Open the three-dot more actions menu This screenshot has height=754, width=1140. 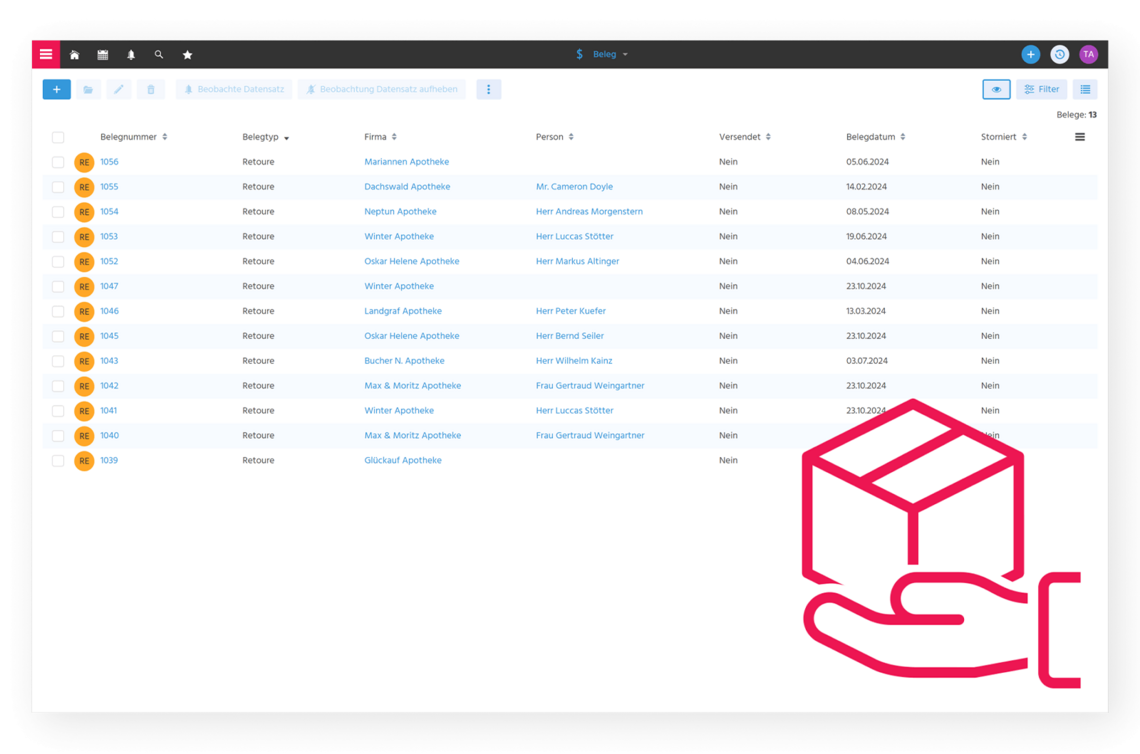click(488, 89)
